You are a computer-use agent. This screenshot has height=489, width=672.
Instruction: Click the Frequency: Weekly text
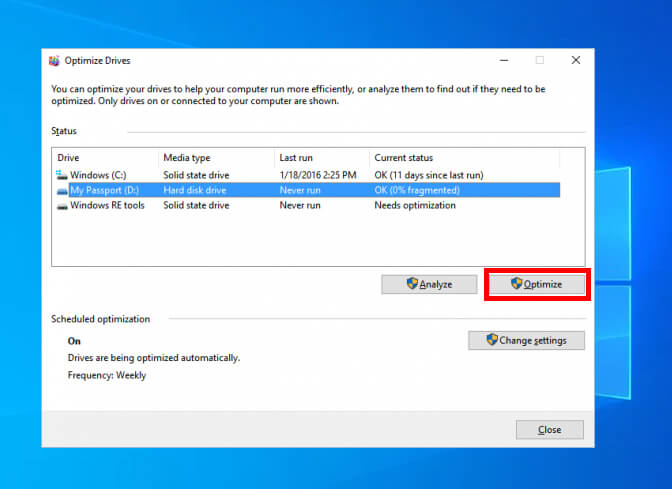point(107,375)
